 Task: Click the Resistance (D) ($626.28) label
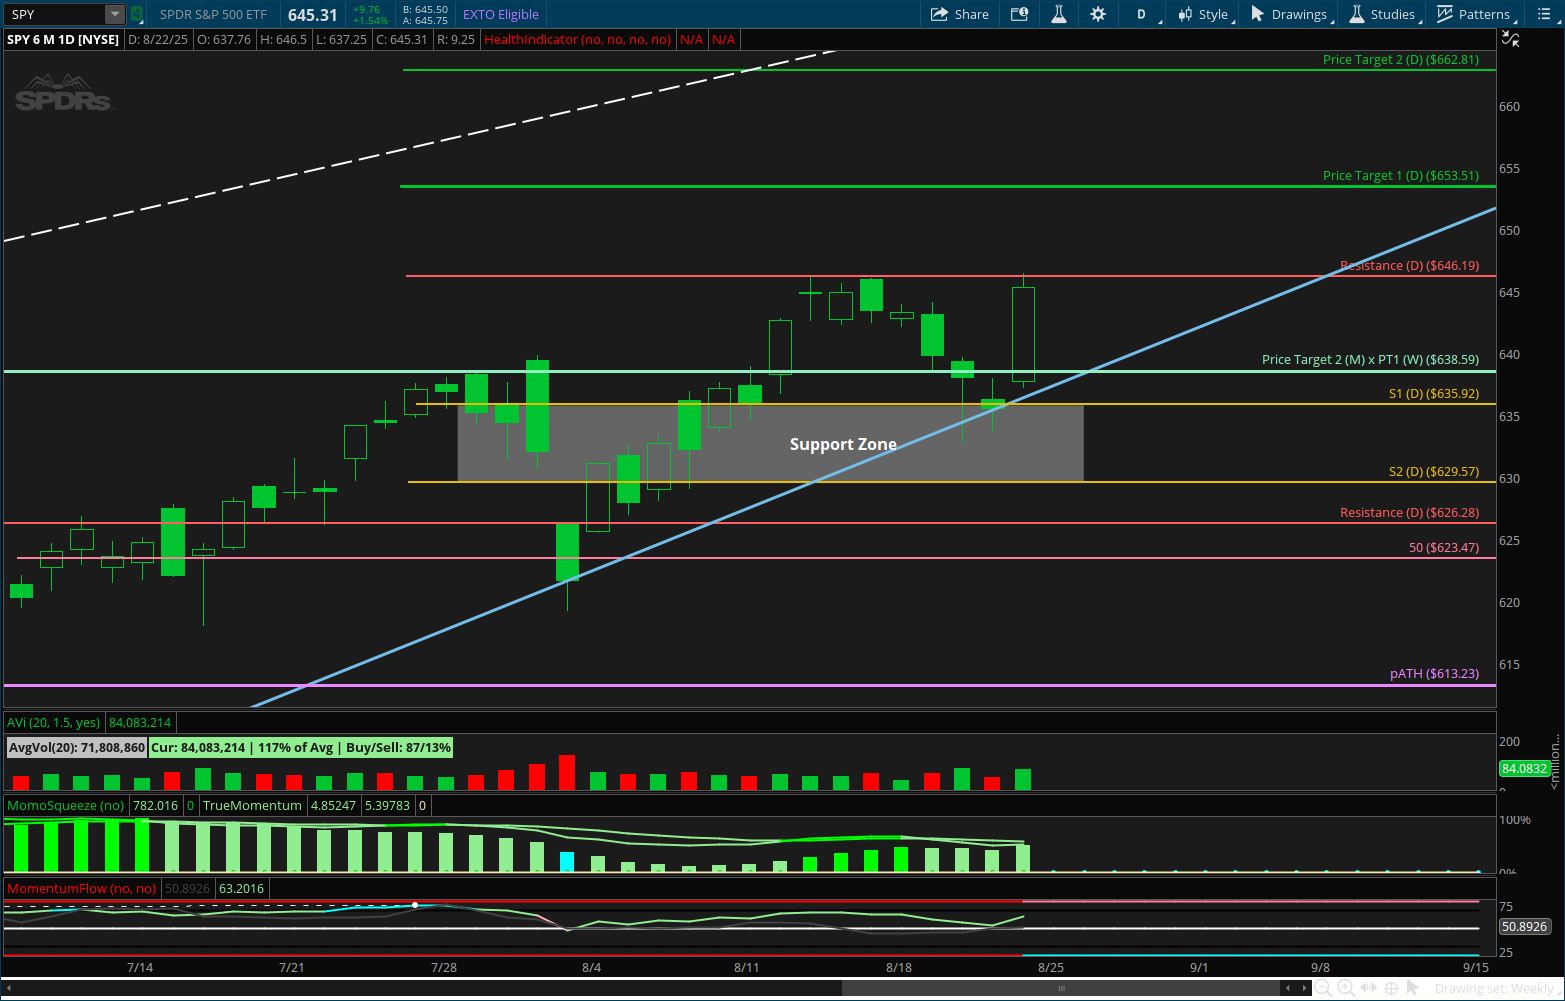pyautogui.click(x=1409, y=513)
